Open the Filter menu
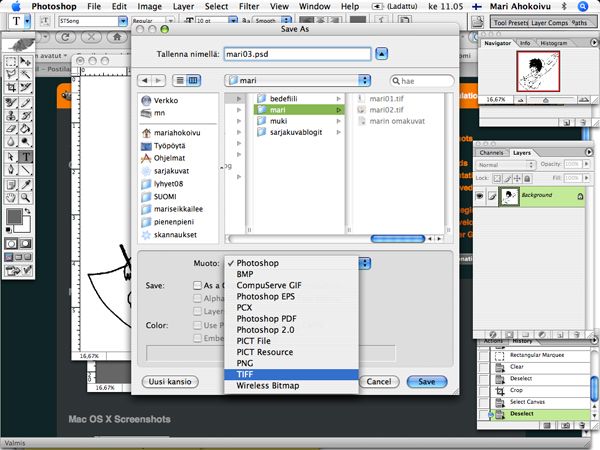The image size is (600, 450). pos(249,7)
